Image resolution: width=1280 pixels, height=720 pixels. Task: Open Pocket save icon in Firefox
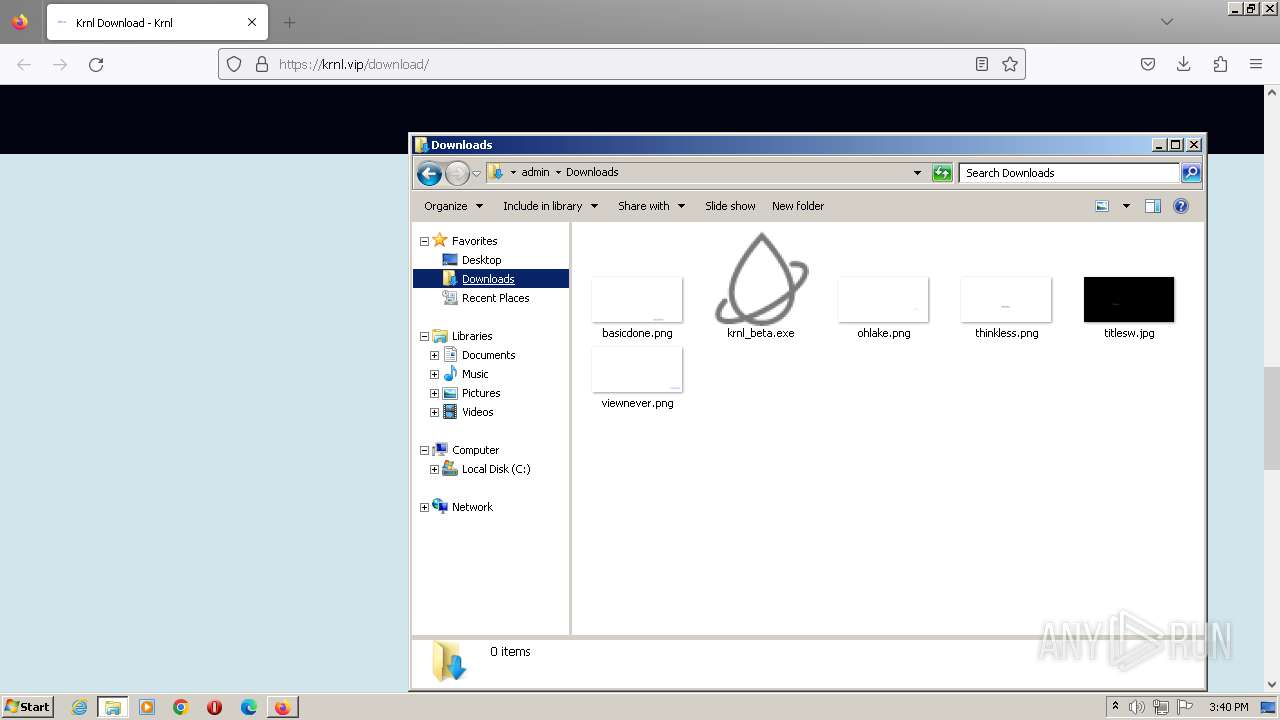1148,64
